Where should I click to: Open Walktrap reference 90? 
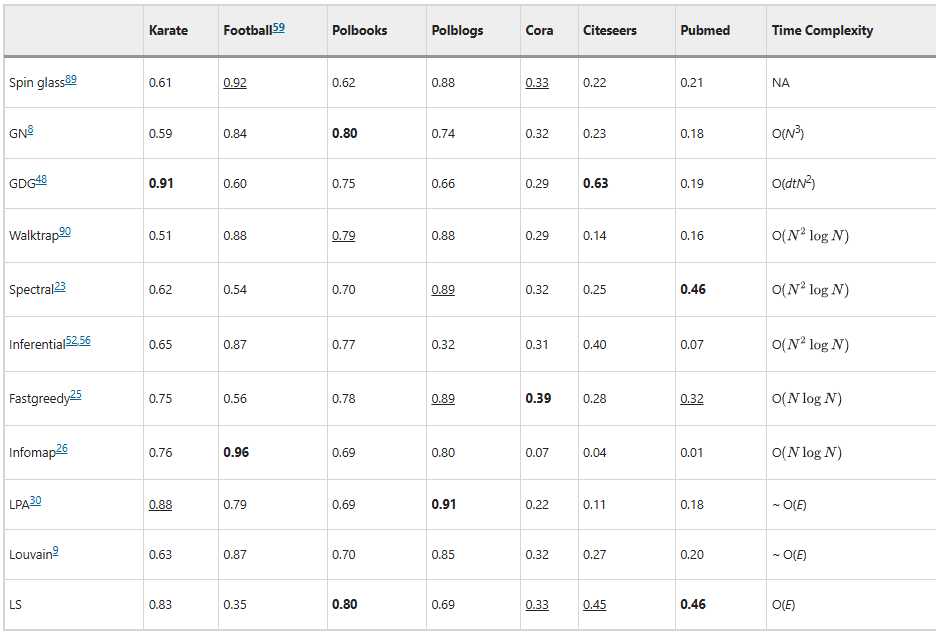[65, 232]
